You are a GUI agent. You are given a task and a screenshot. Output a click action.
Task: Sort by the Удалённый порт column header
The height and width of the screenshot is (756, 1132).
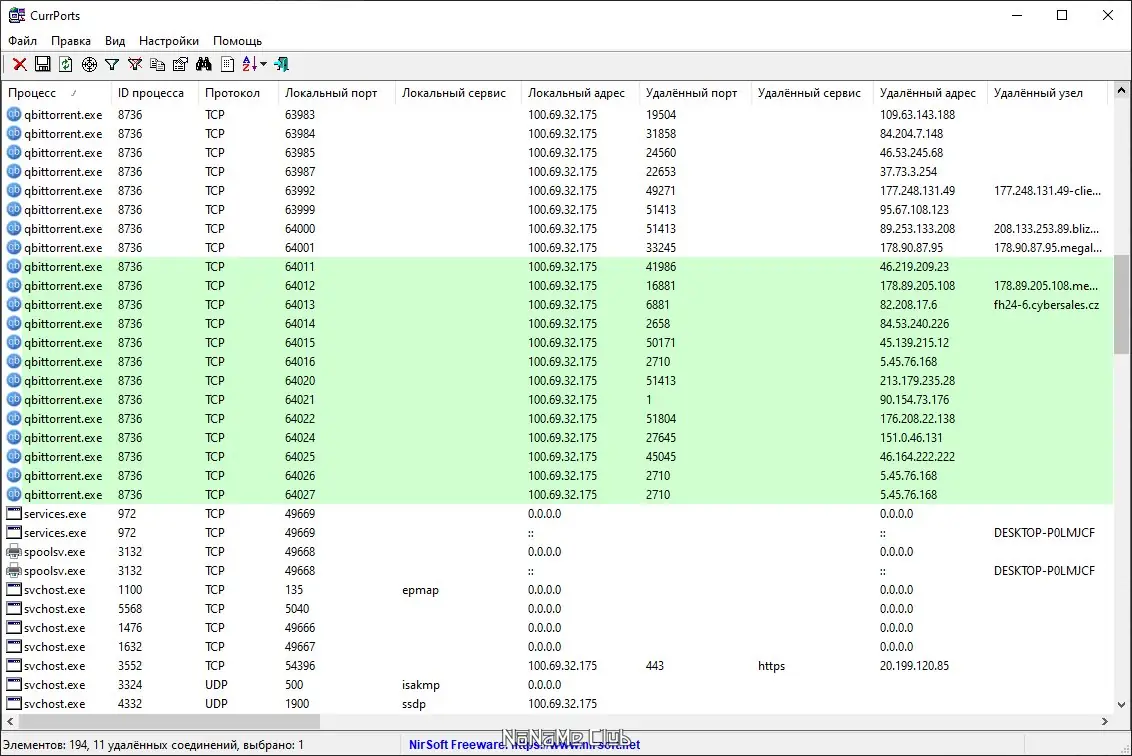(x=695, y=93)
